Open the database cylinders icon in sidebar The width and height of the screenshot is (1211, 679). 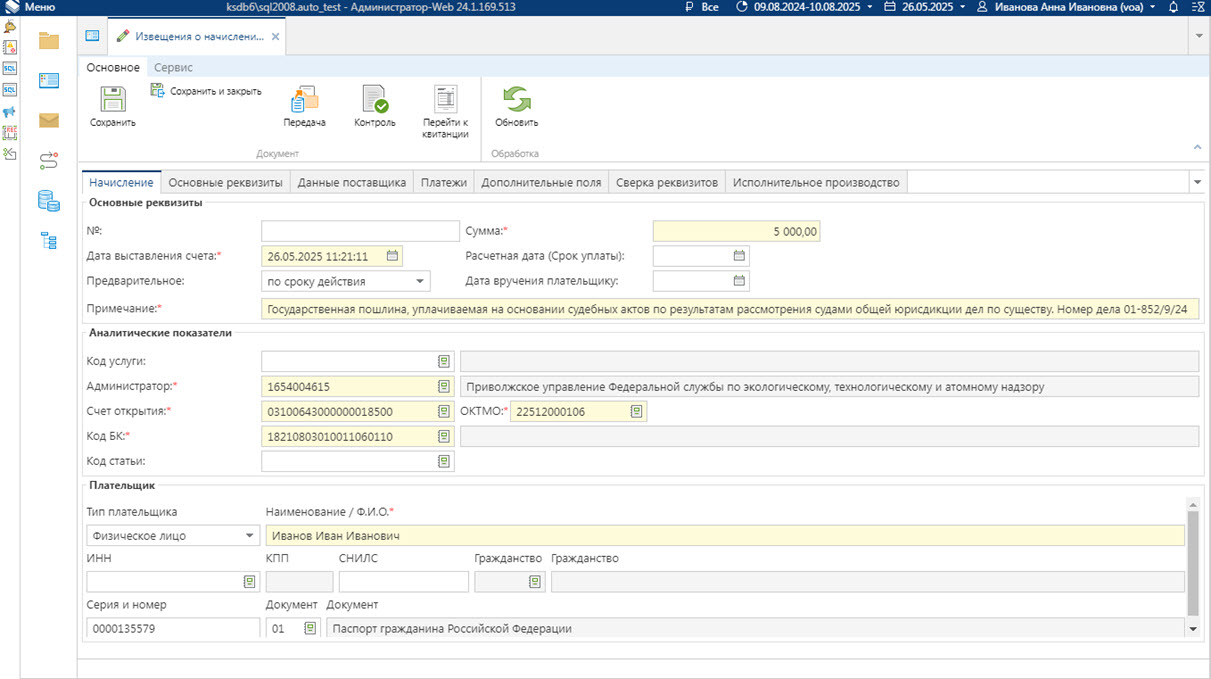(x=49, y=200)
